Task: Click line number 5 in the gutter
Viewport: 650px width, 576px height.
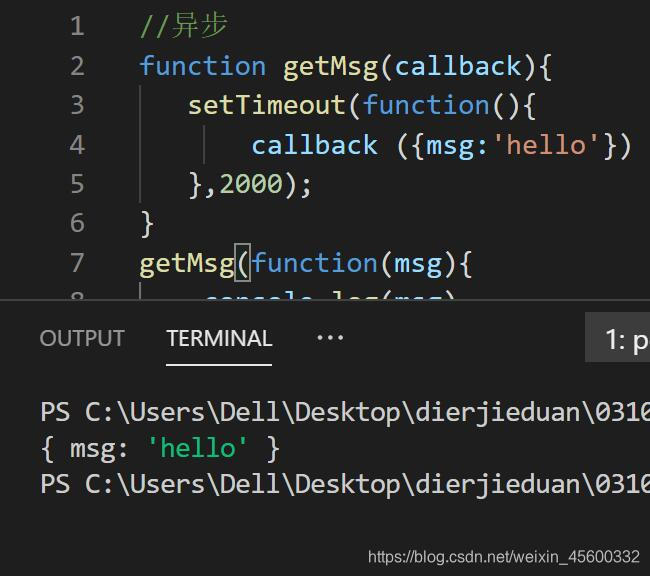Action: pyautogui.click(x=77, y=184)
